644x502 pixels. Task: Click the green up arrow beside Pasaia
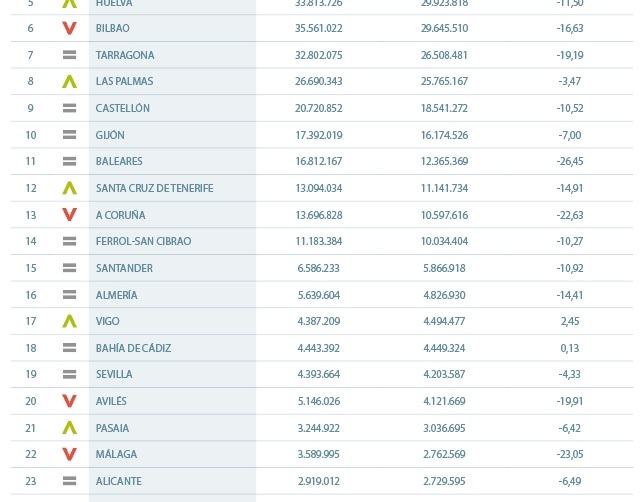coord(70,428)
